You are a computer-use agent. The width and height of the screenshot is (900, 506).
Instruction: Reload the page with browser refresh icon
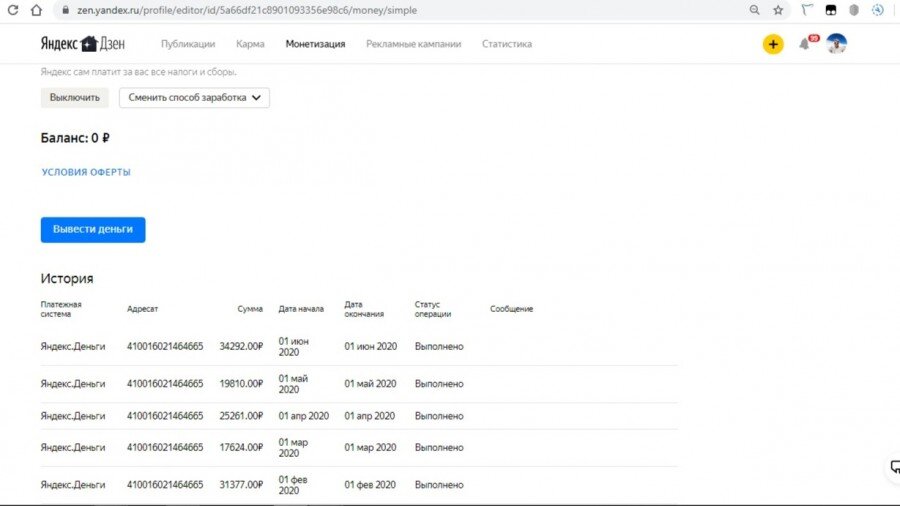[13, 10]
